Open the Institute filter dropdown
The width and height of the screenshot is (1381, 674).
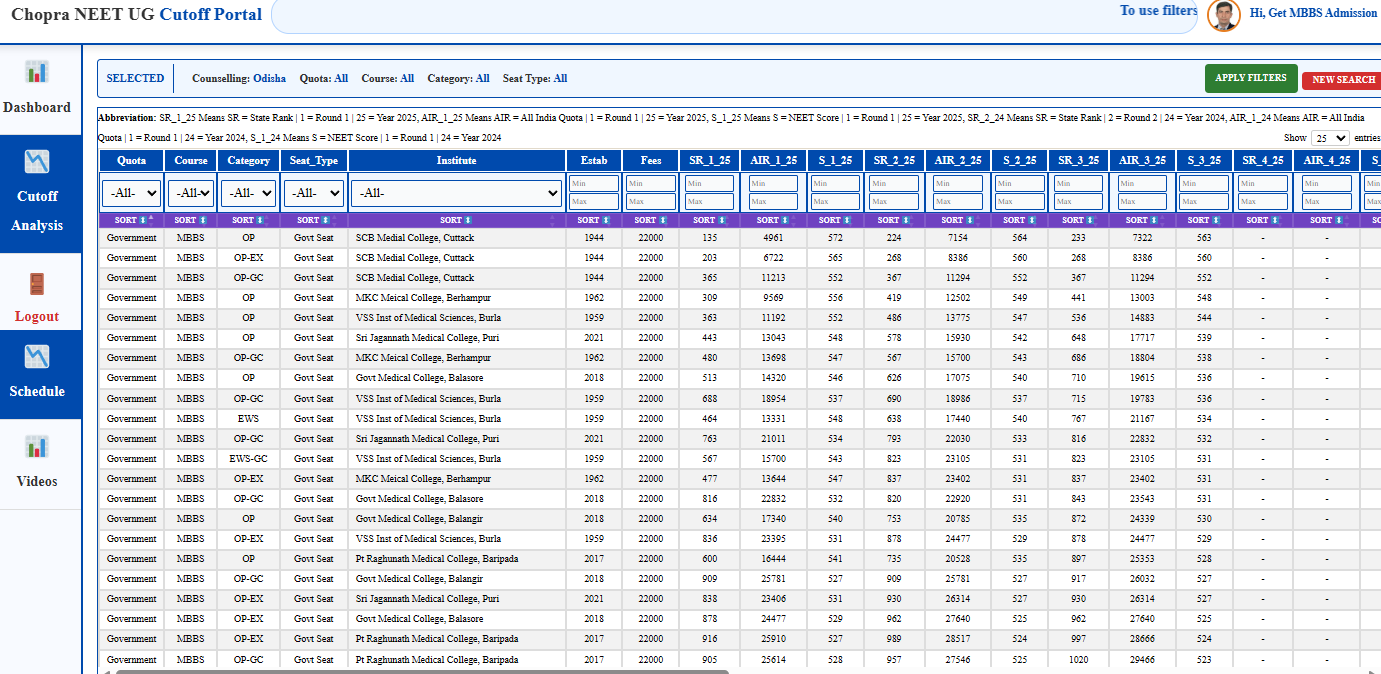(457, 192)
